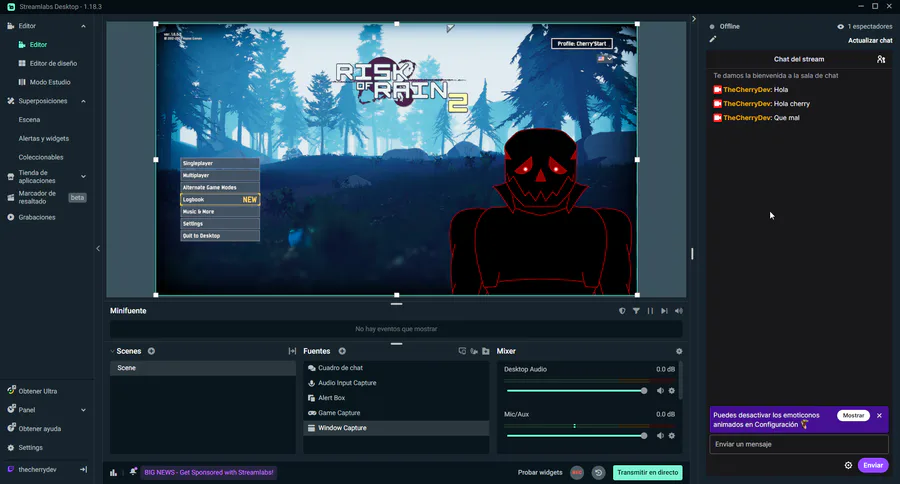
Task: Expand Tienda de aplicaciones chevron
Action: (83, 176)
